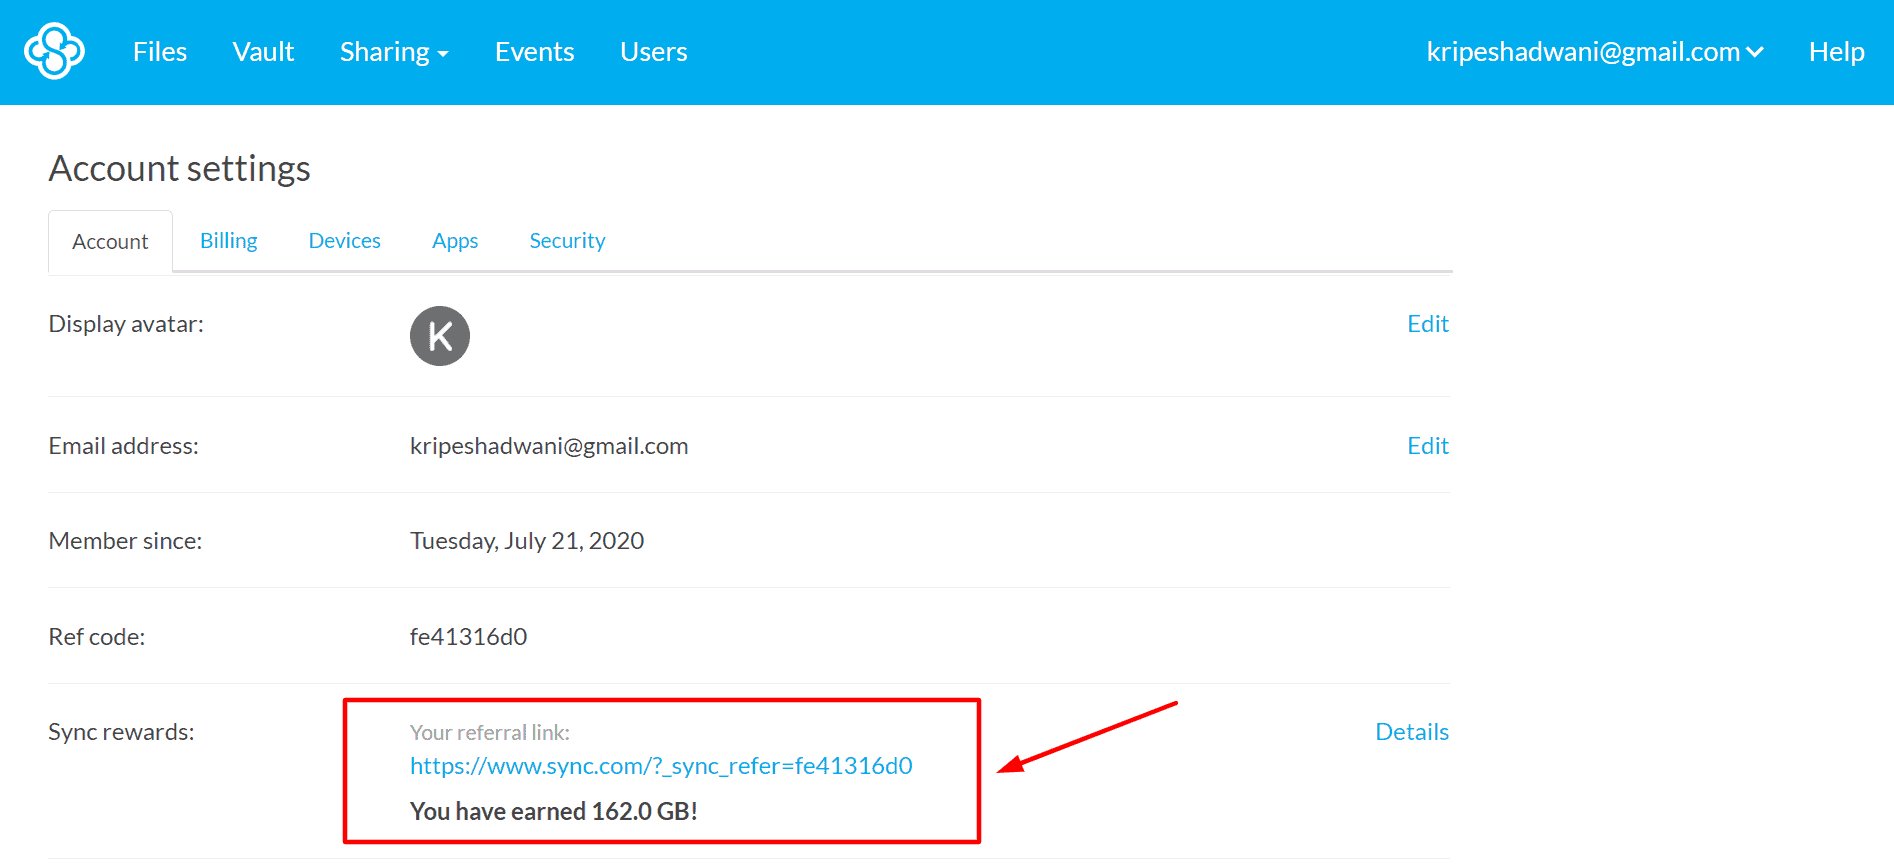Viewport: 1894px width, 864px height.
Task: Expand the Sharing dropdown menu
Action: 394,52
